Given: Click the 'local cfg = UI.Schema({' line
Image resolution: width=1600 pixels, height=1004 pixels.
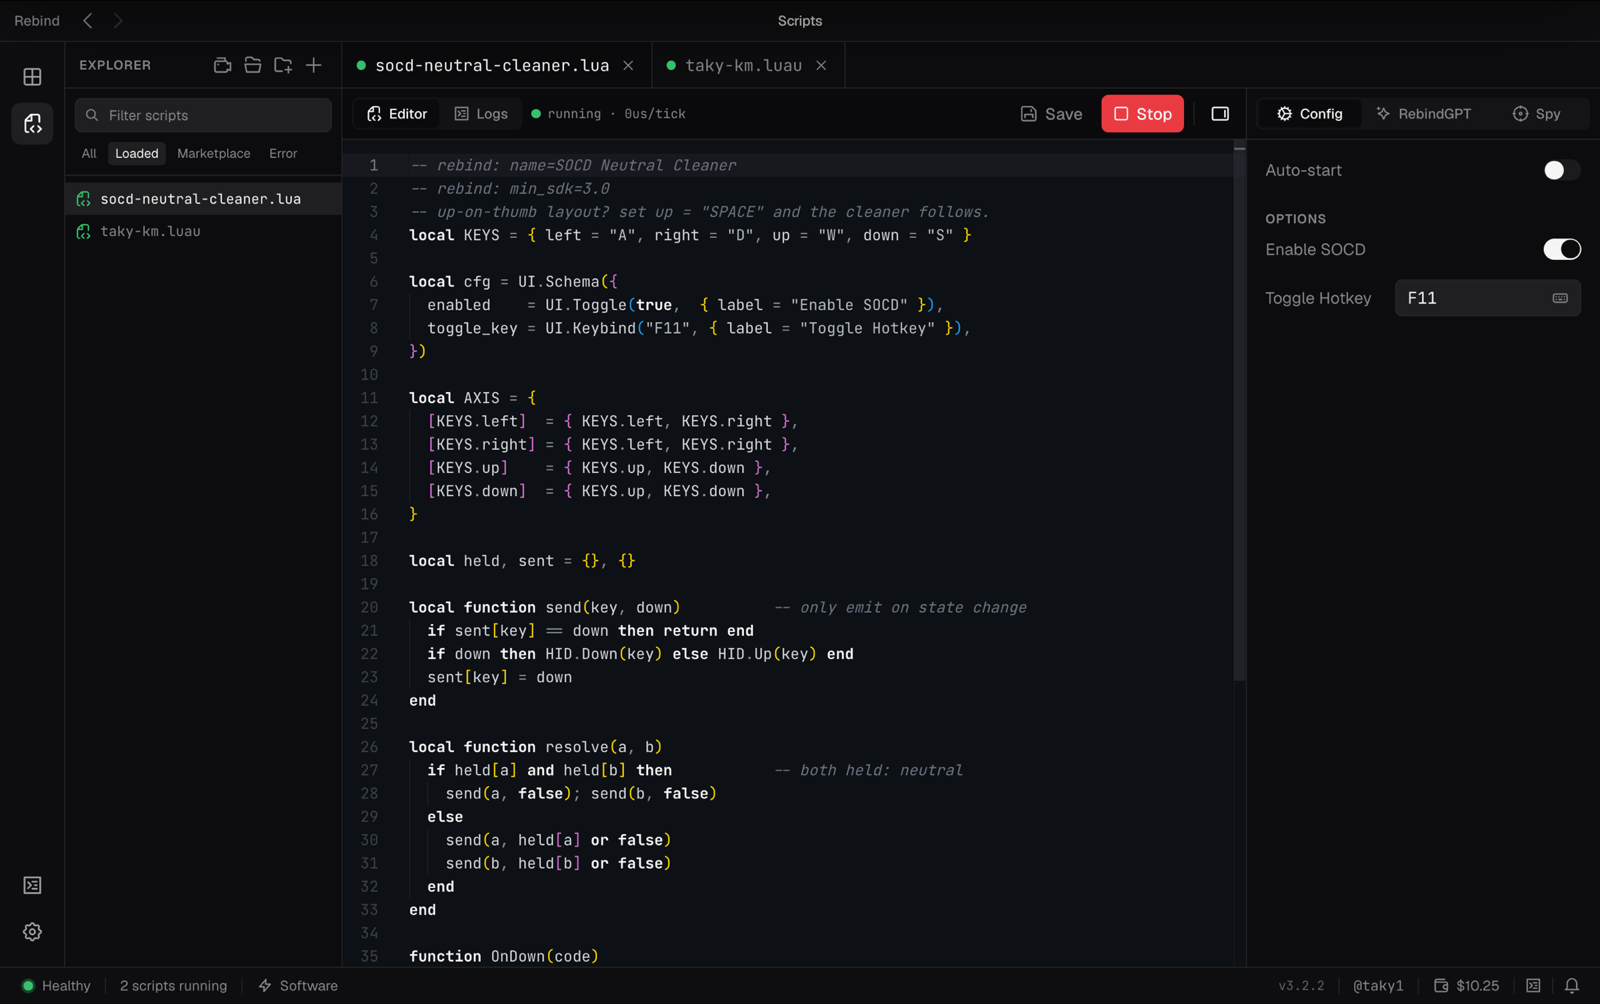Looking at the screenshot, I should (x=513, y=282).
